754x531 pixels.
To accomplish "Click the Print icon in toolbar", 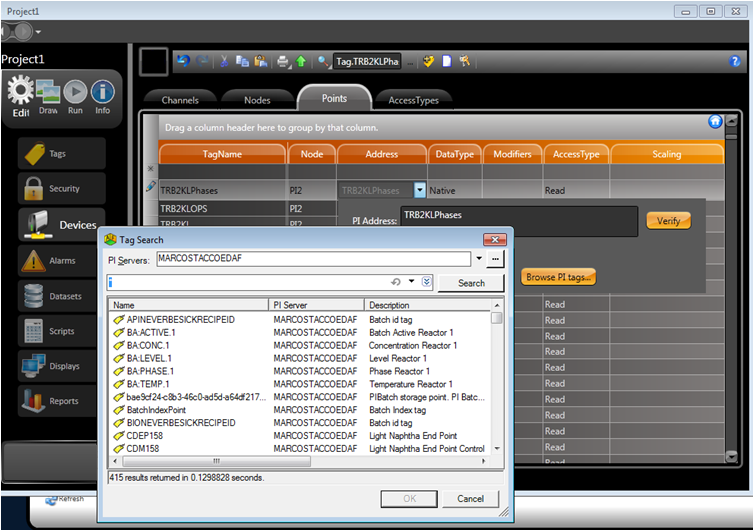I will pyautogui.click(x=283, y=61).
